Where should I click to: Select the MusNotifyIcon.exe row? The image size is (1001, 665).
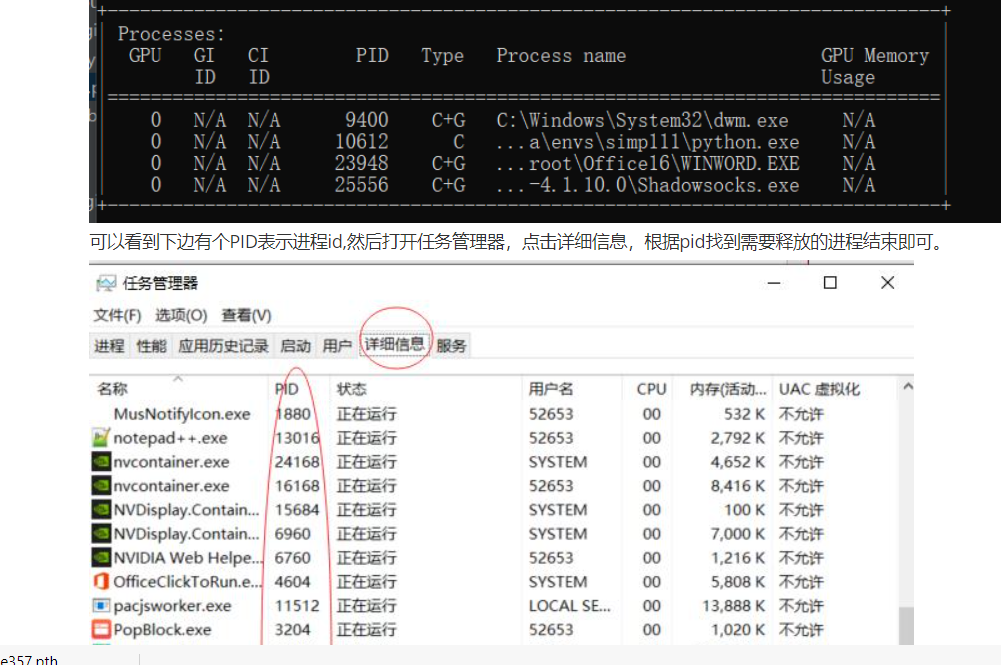pos(493,414)
